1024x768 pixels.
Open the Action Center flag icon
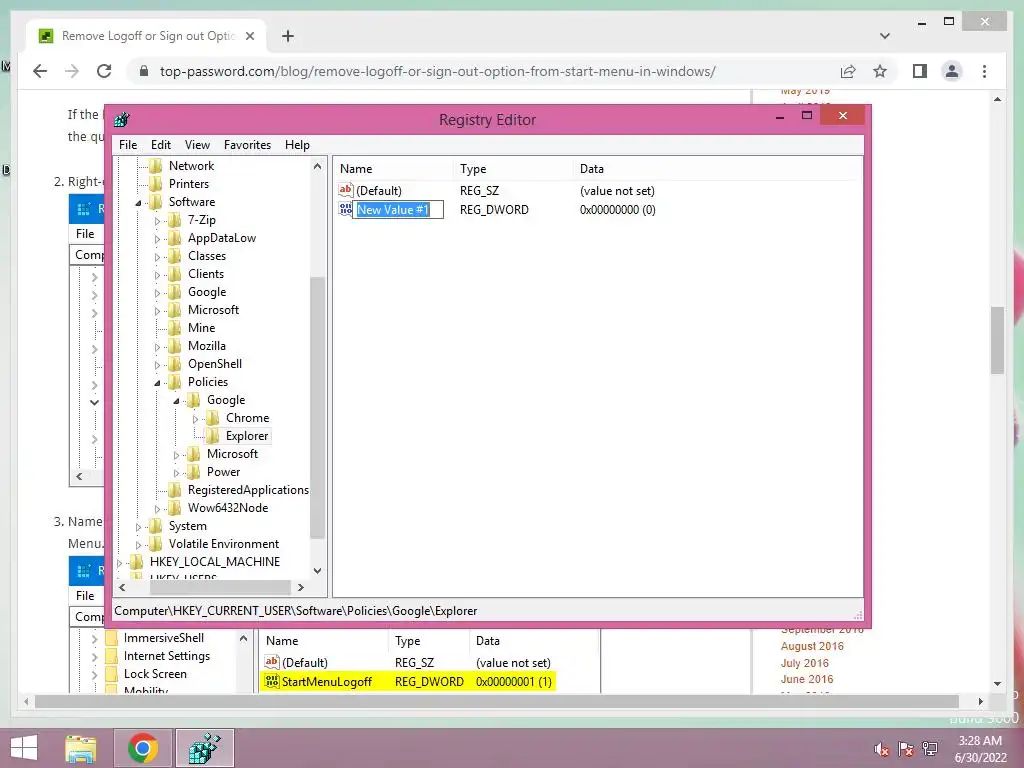[x=905, y=749]
